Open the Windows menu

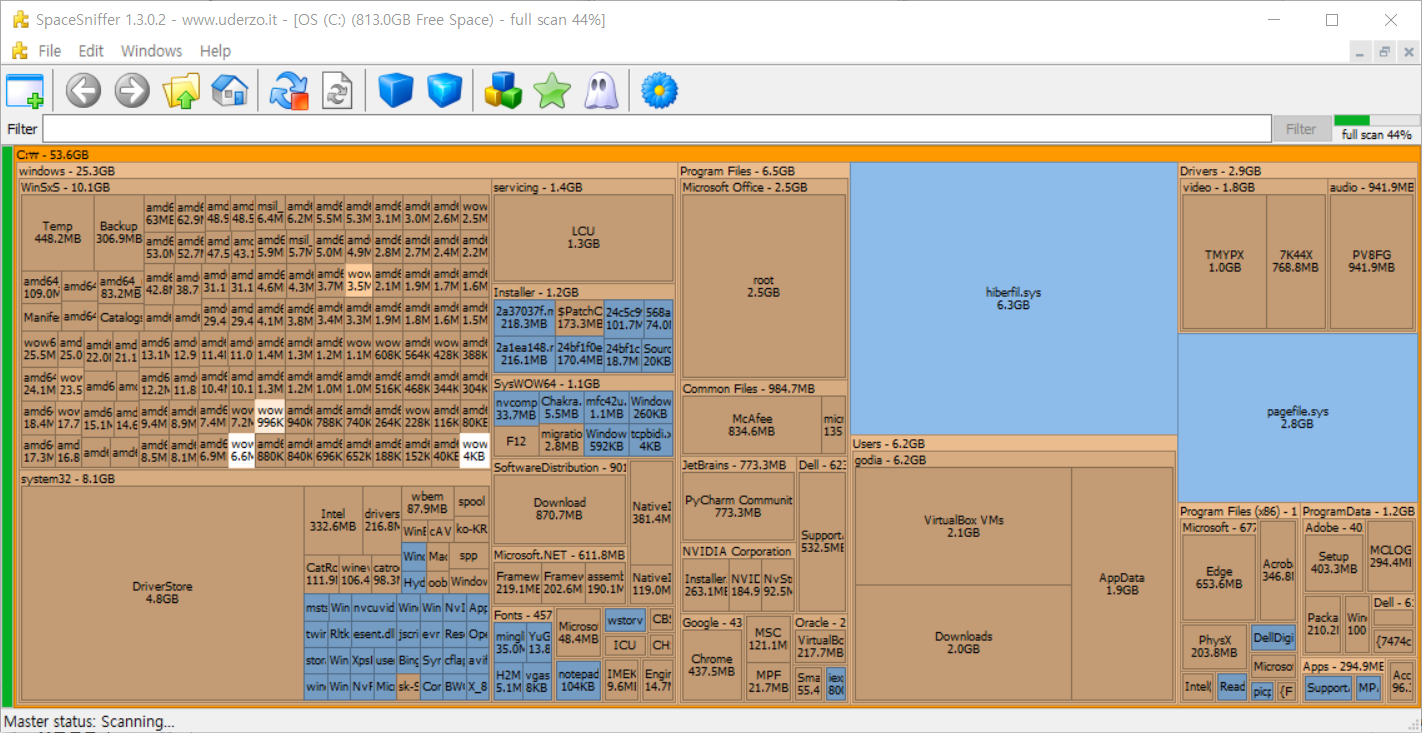click(152, 51)
